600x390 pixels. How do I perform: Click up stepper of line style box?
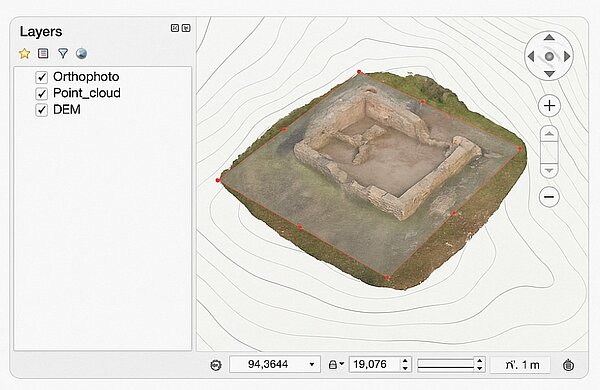point(479,361)
